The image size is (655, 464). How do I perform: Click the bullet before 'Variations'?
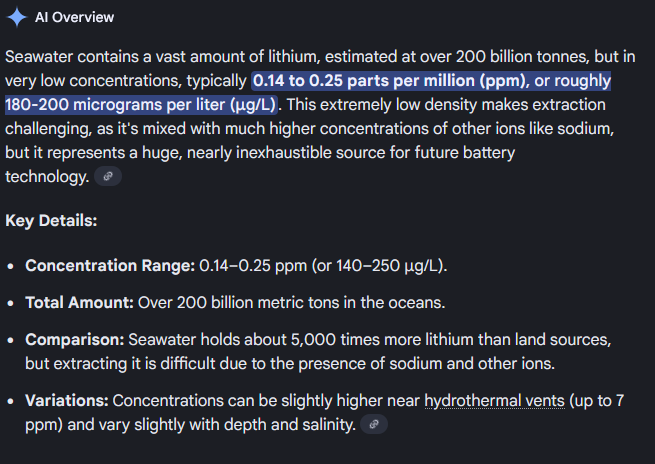click(10, 401)
